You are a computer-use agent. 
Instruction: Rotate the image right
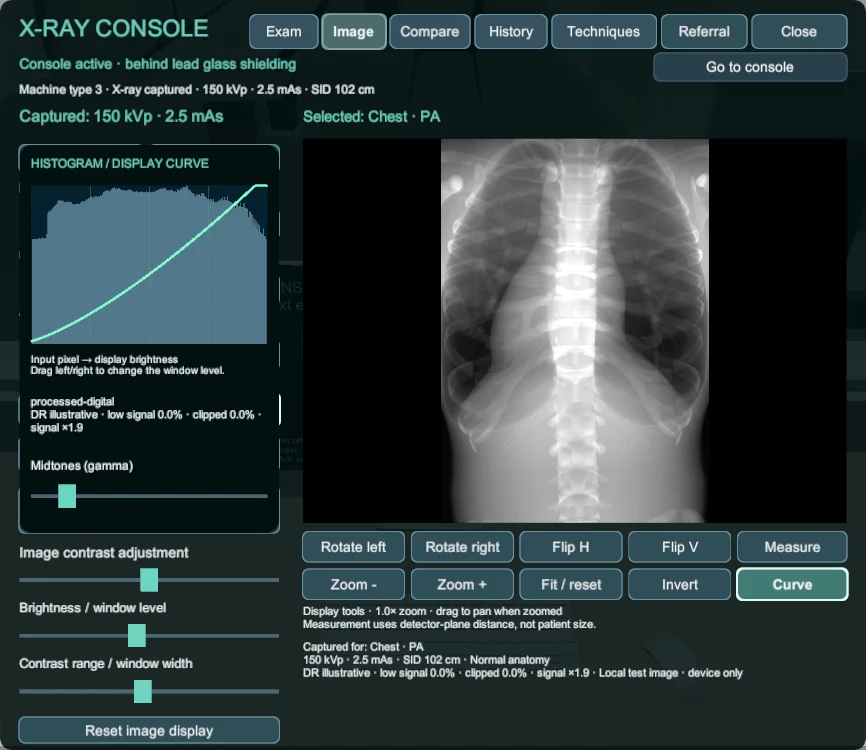tap(462, 547)
